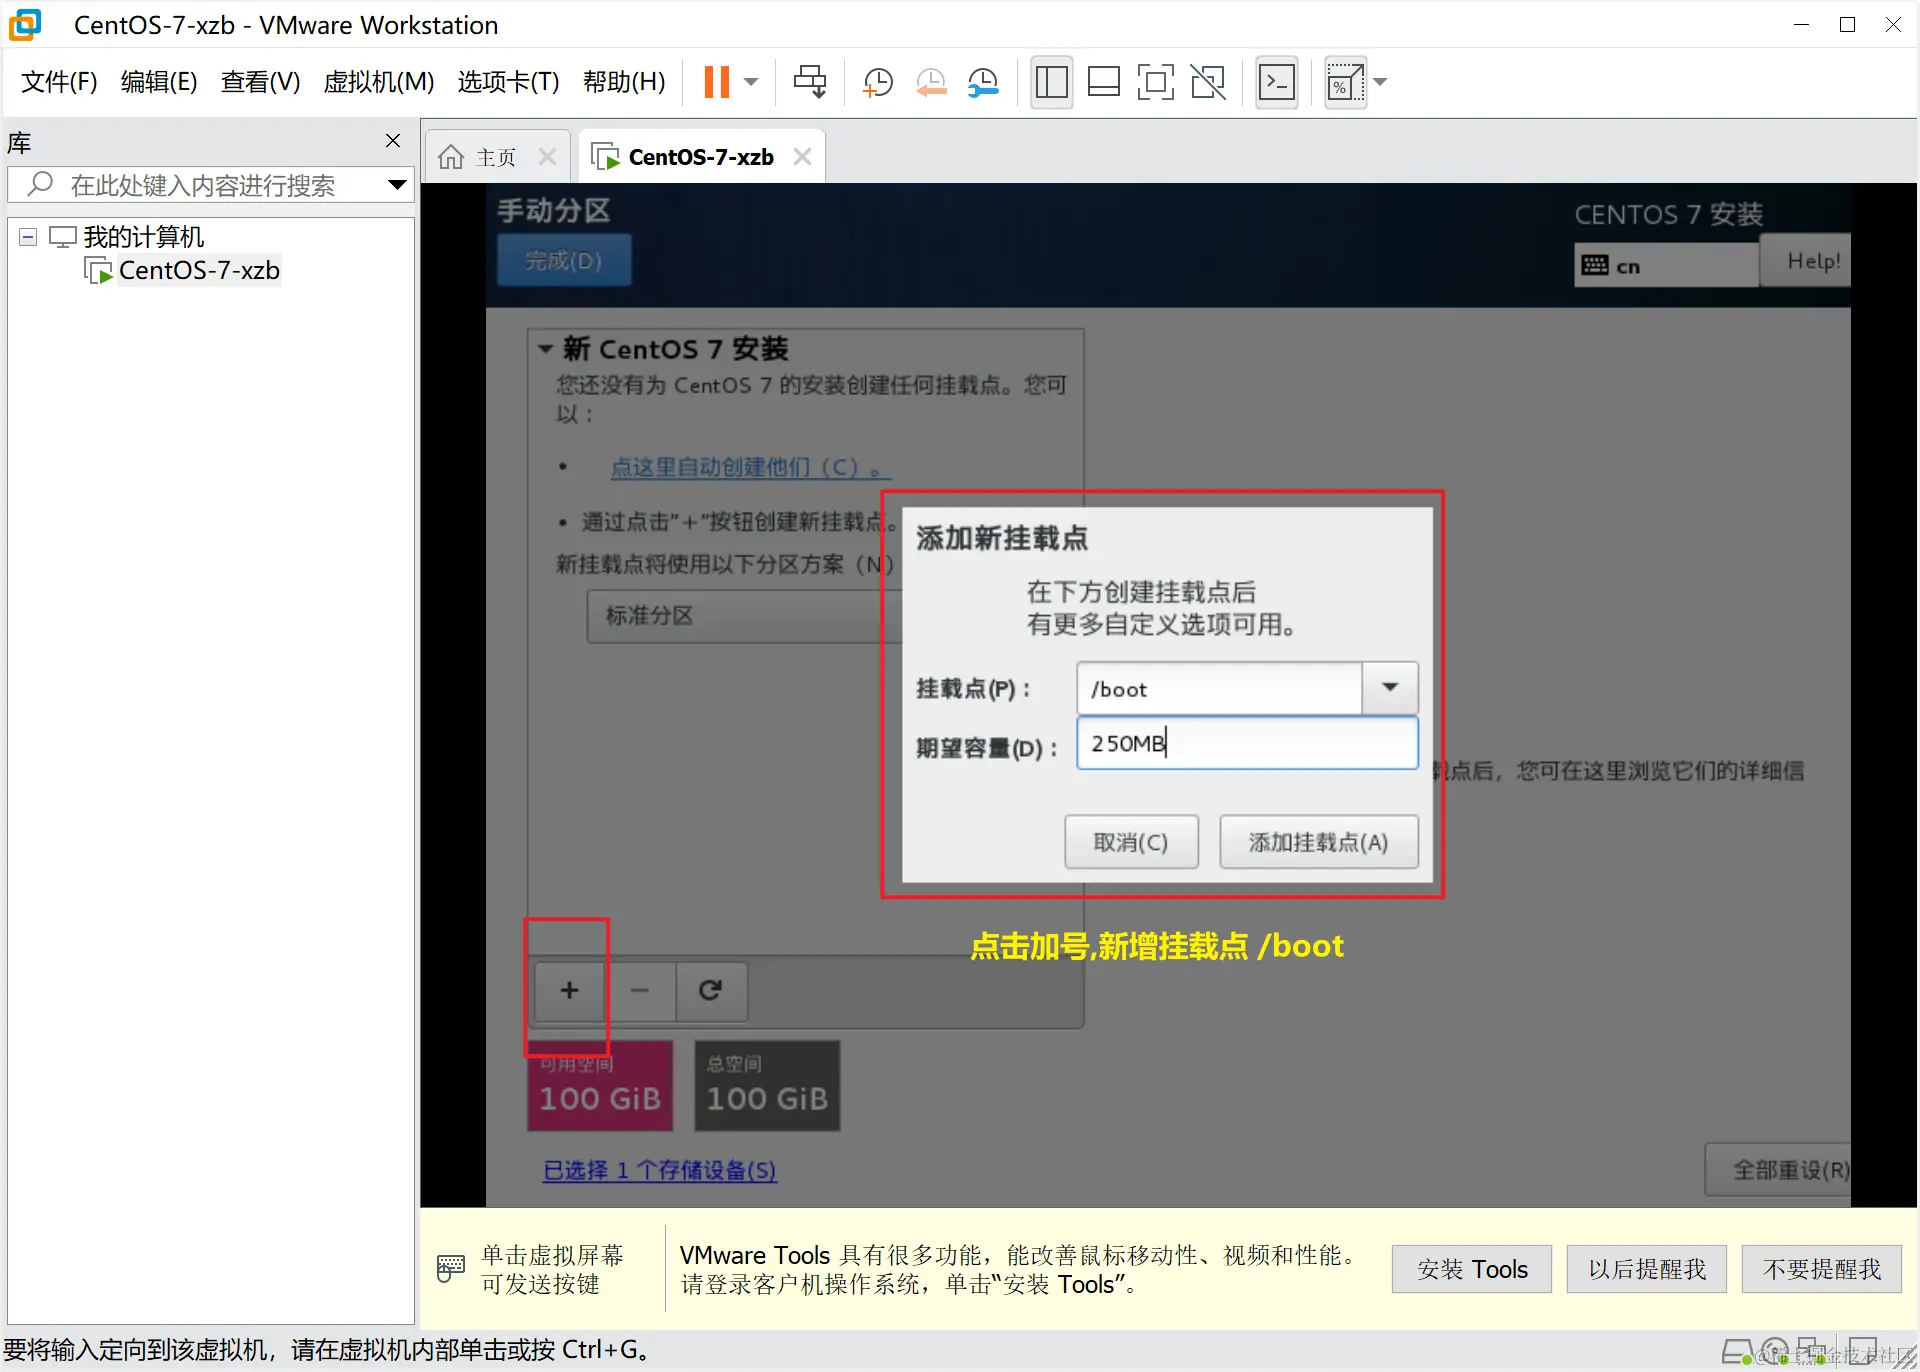The image size is (1920, 1372).
Task: Click the 挂载点 /boot combo box field
Action: pos(1219,689)
